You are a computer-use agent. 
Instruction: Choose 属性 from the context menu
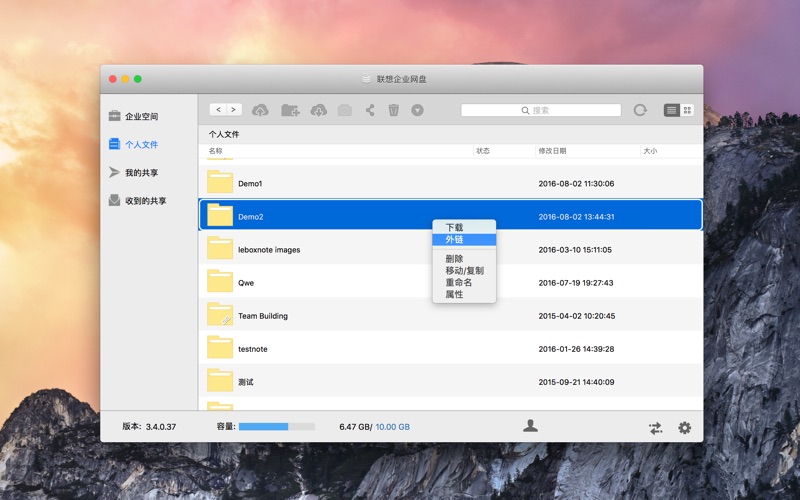[x=464, y=294]
